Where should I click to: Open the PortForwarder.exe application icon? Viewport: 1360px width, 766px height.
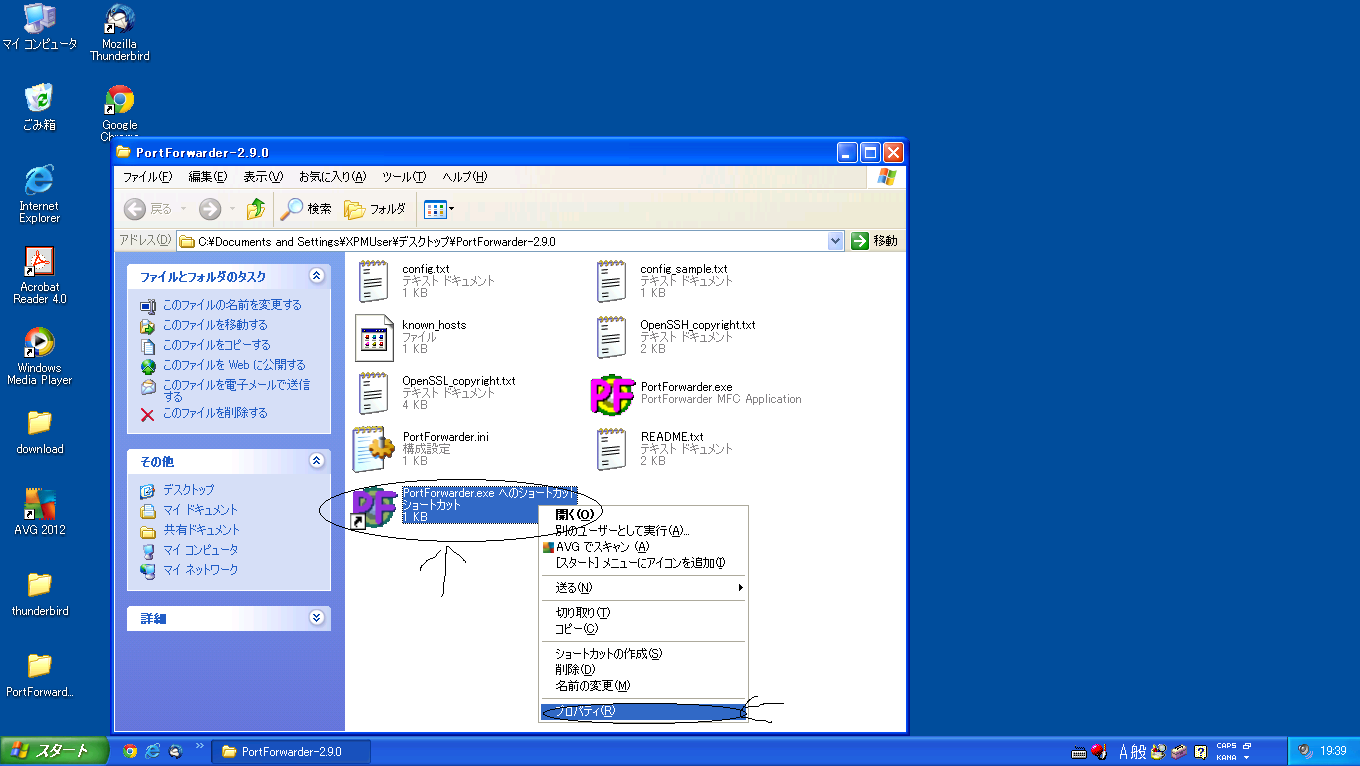[612, 394]
